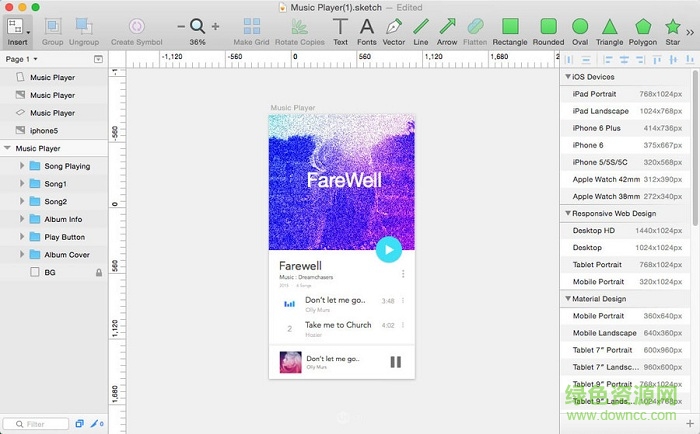Screen dimensions: 700x434
Task: Choose the Oval shape tool
Action: coord(581,27)
